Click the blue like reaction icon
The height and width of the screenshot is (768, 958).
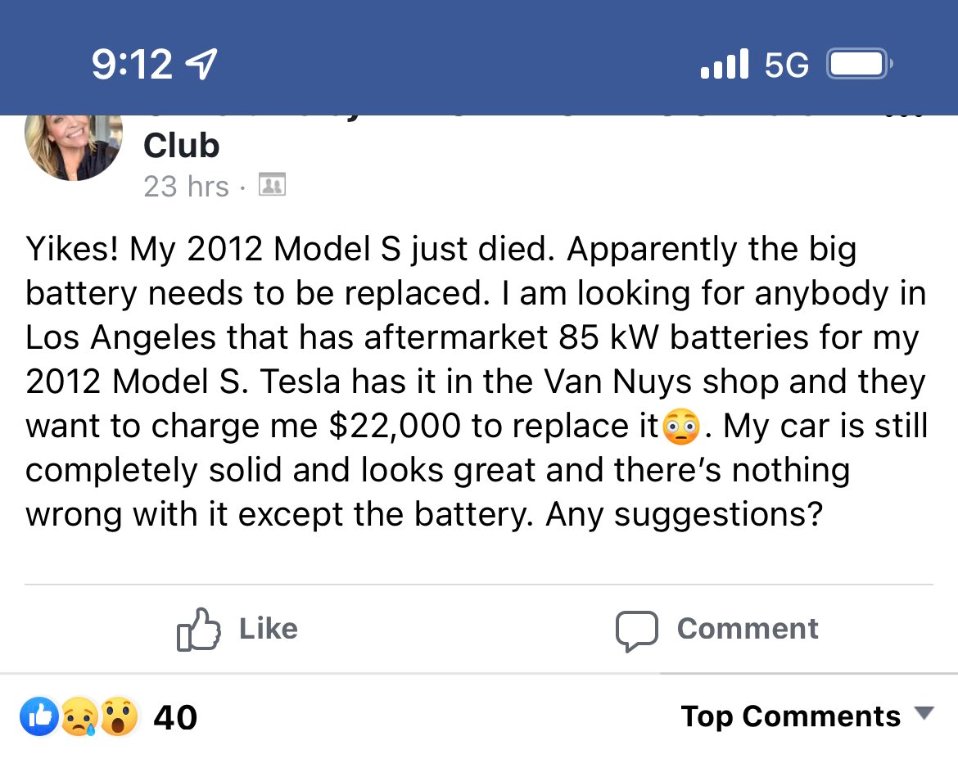coord(40,716)
